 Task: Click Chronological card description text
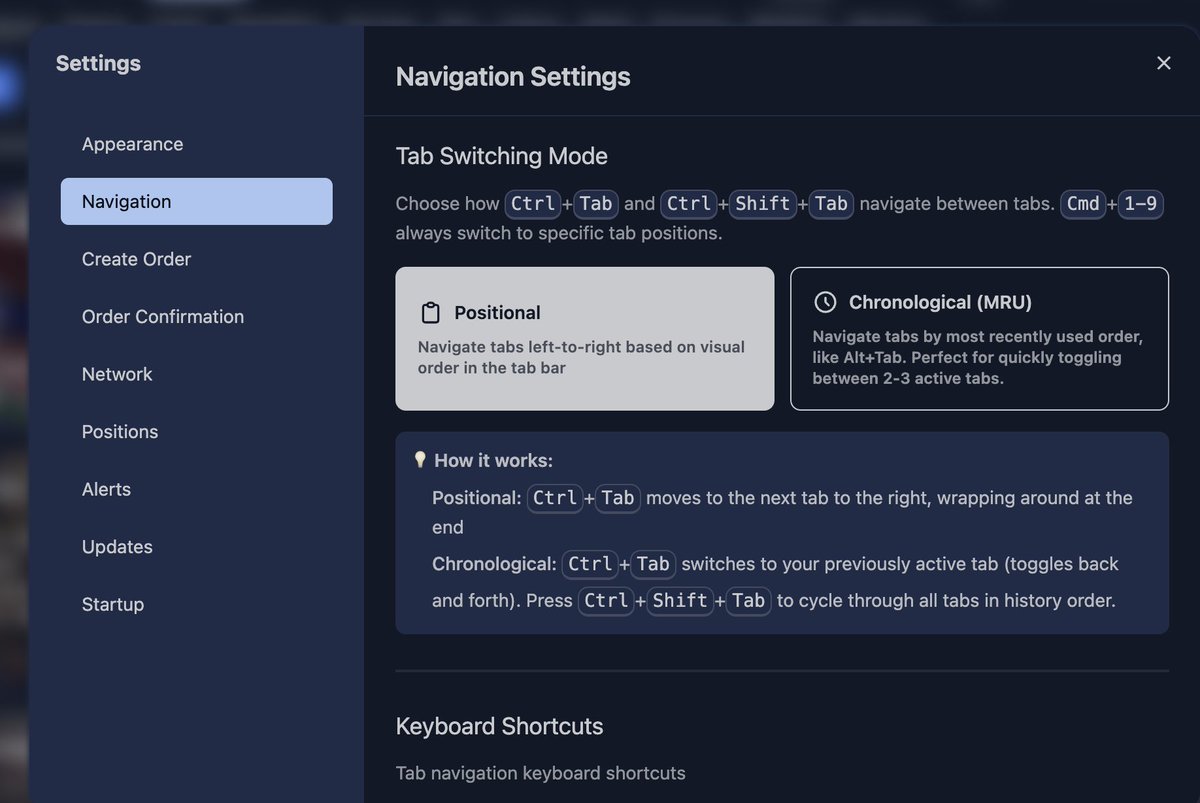pos(977,357)
